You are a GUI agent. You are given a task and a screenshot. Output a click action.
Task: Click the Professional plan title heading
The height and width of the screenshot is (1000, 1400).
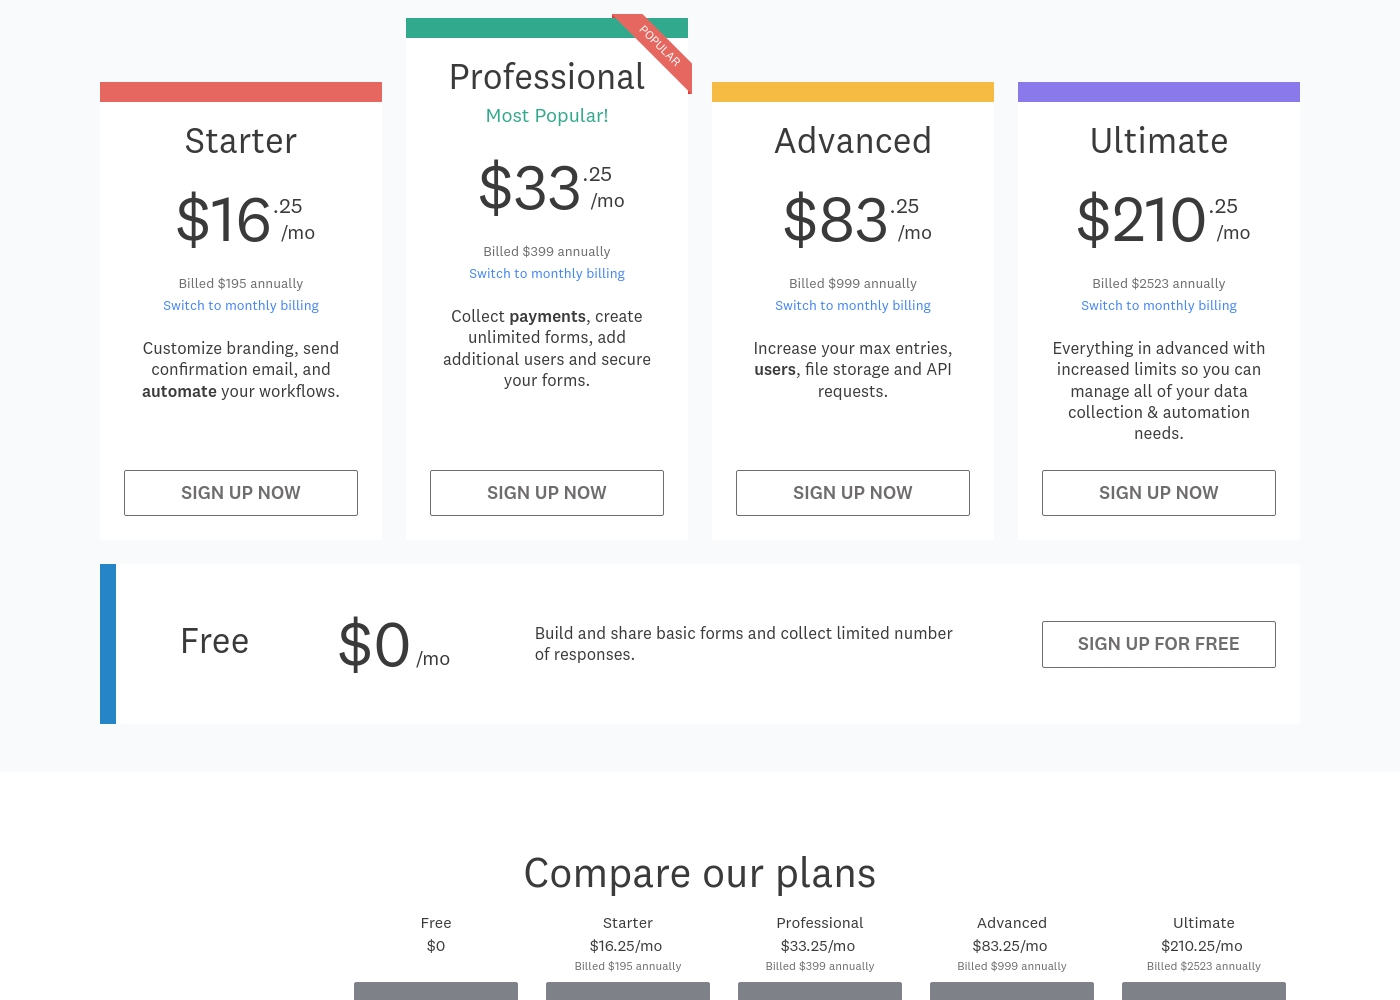(547, 77)
